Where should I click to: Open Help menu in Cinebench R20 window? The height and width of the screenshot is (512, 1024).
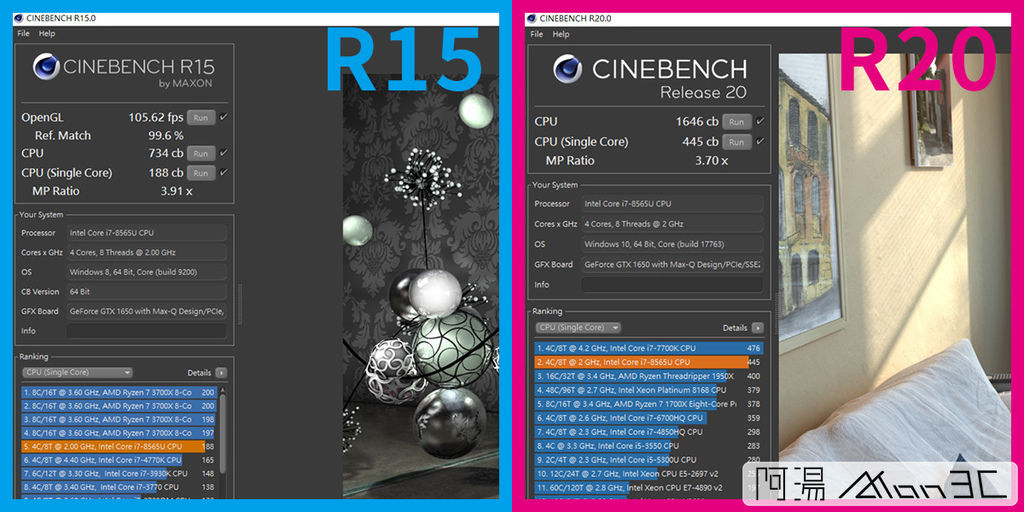(x=560, y=34)
